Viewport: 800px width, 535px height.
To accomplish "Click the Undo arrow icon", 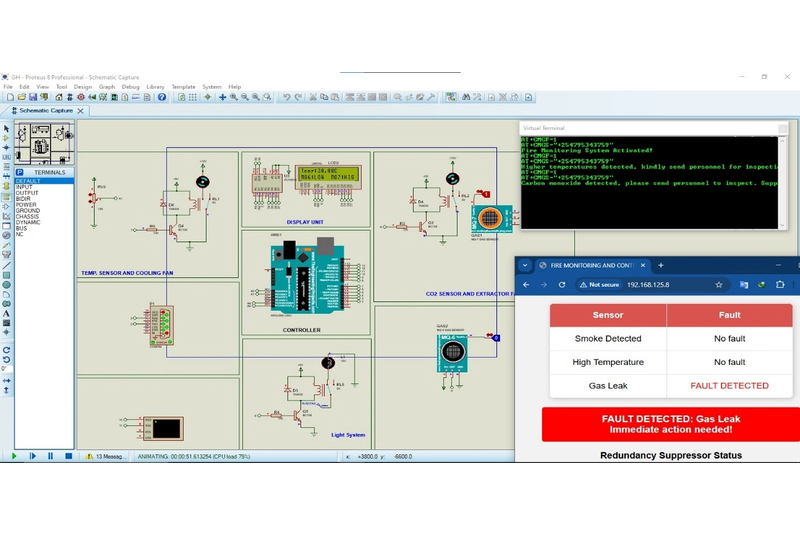I will (x=287, y=97).
